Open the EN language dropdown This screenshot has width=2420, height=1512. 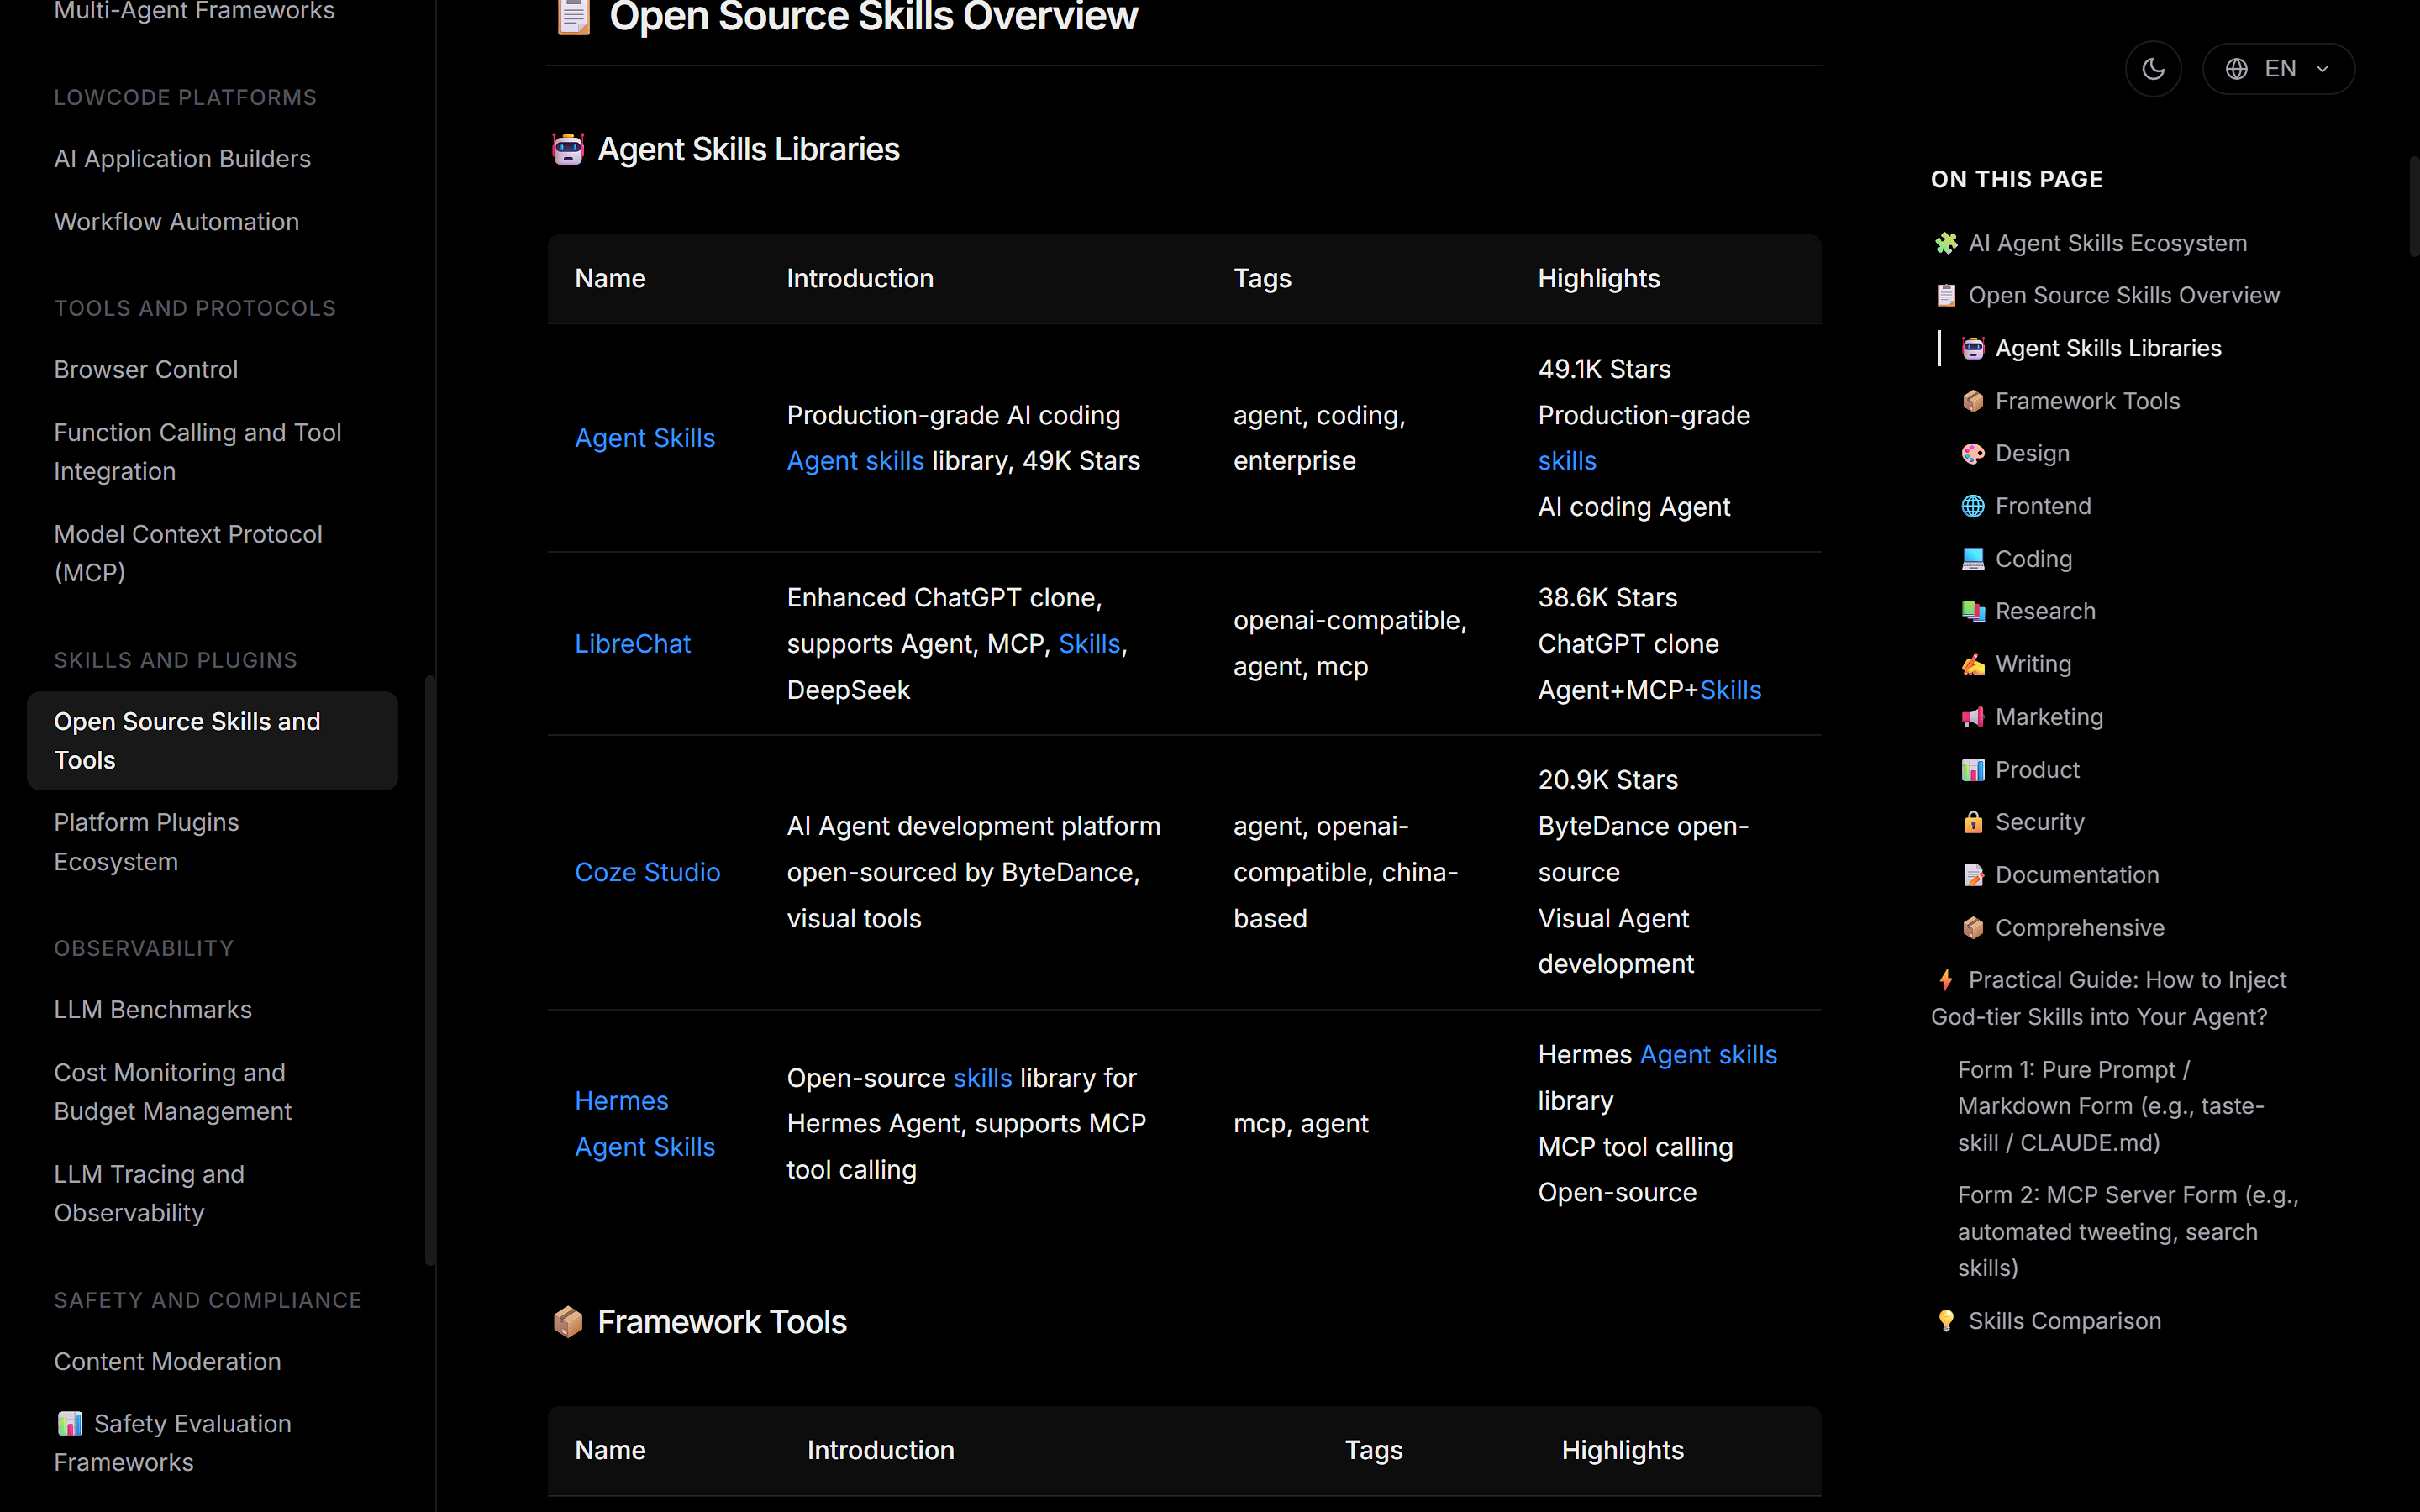[2278, 69]
